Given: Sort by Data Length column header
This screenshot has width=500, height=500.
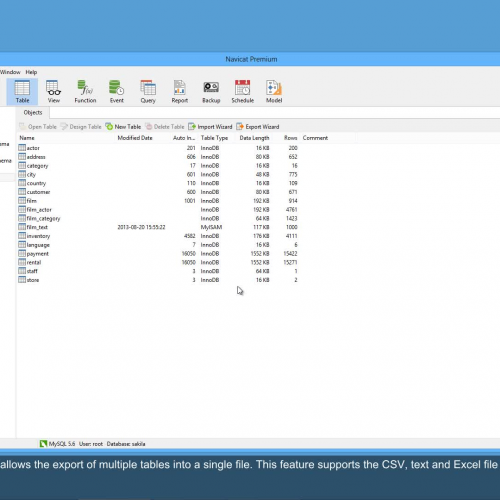Looking at the screenshot, I should tap(254, 138).
